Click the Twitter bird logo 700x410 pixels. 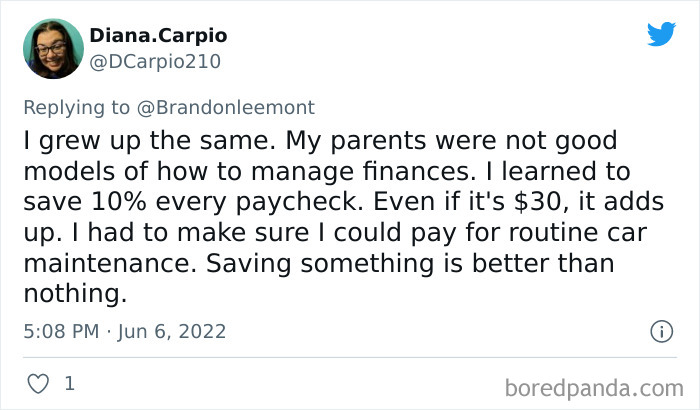661,34
